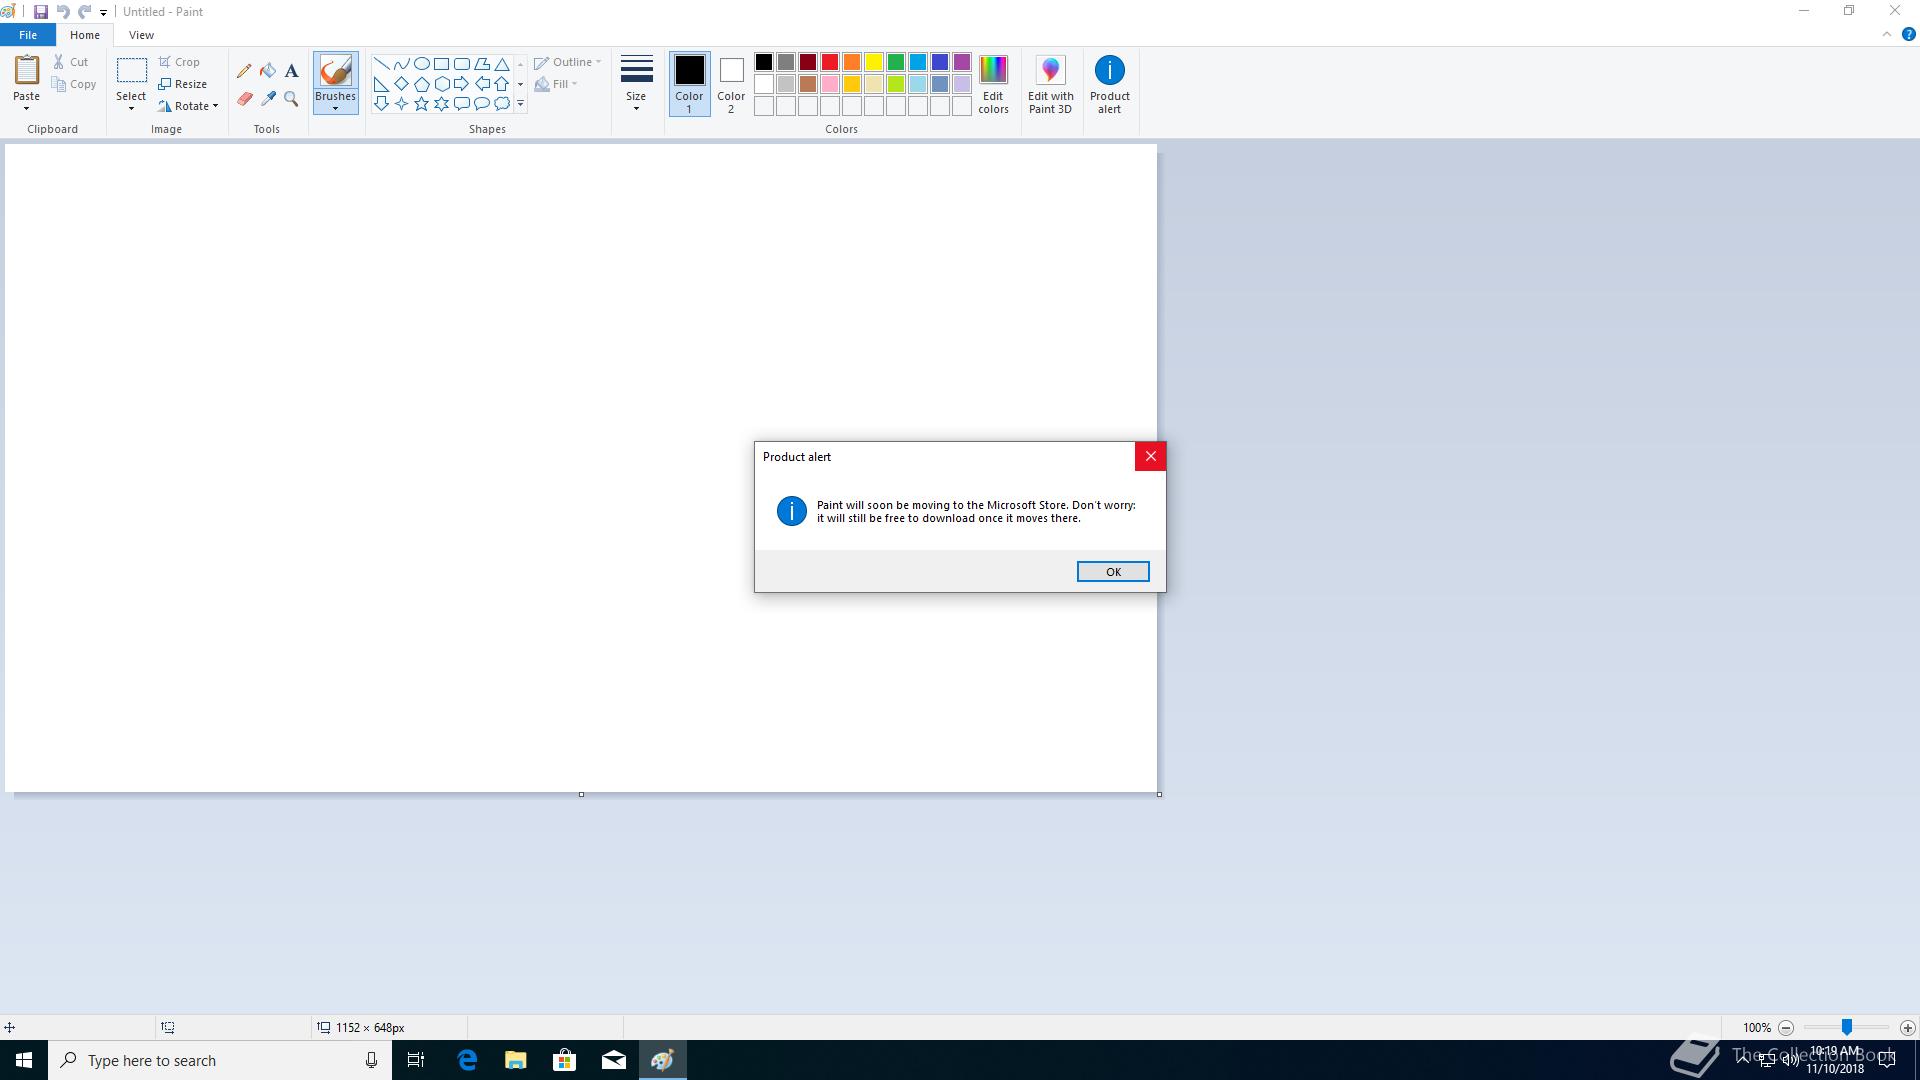Click the Windows Start button
This screenshot has width=1920, height=1080.
pyautogui.click(x=24, y=1060)
